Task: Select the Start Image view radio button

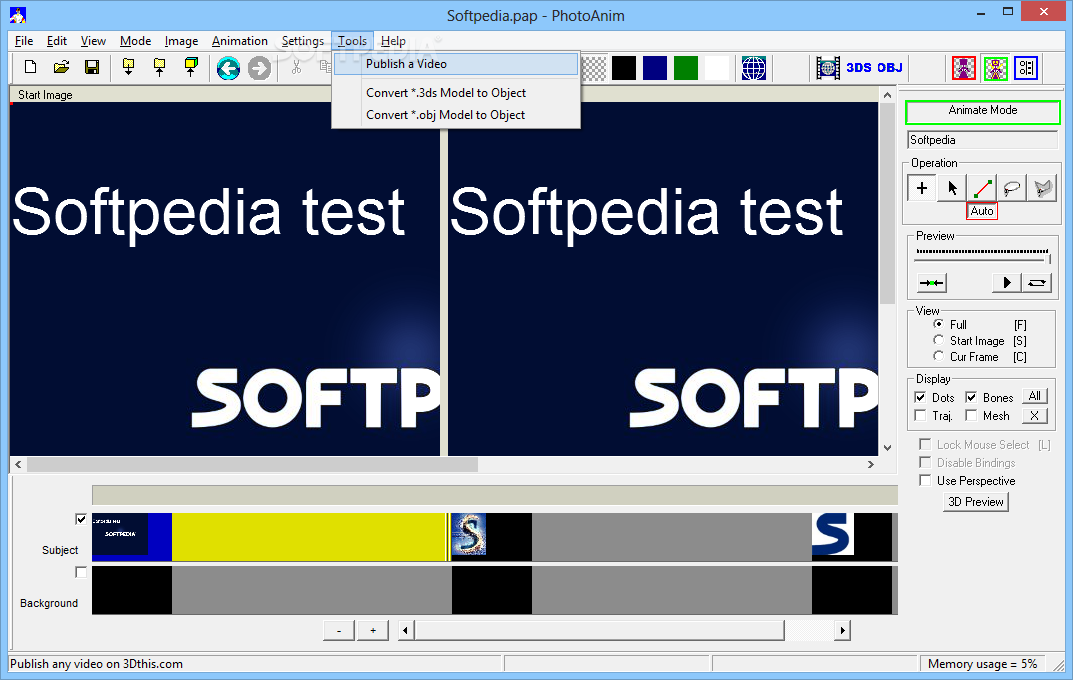Action: point(938,340)
